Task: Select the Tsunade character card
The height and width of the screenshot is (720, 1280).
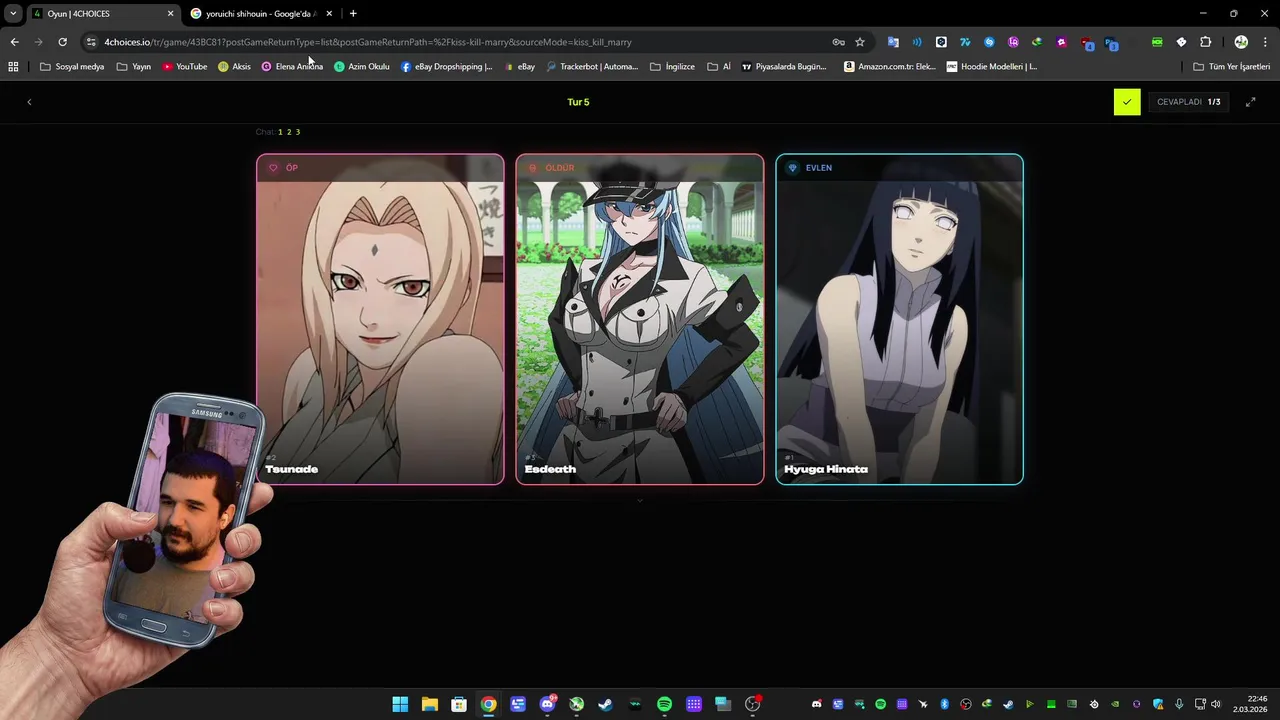Action: click(380, 319)
